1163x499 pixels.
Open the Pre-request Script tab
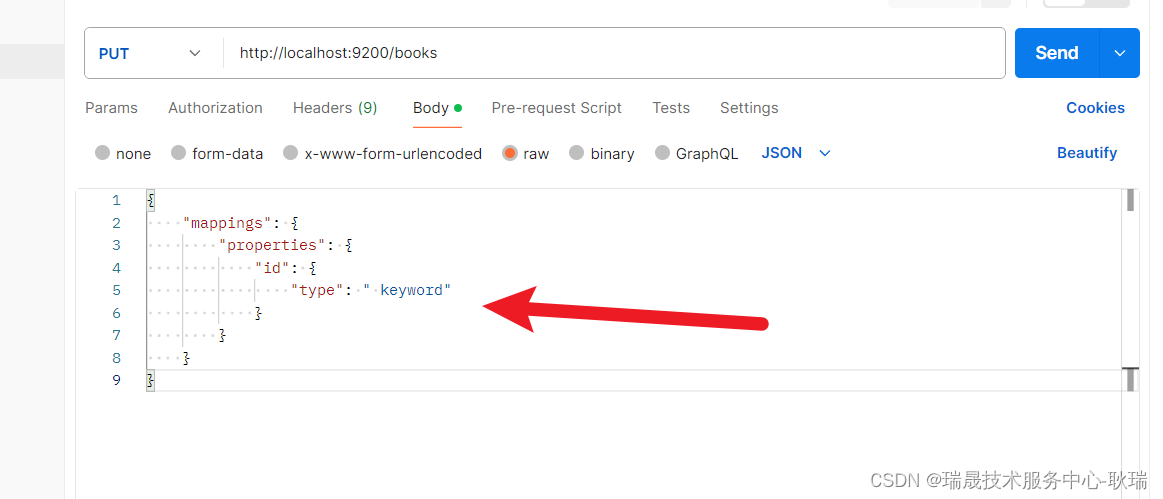coord(556,108)
